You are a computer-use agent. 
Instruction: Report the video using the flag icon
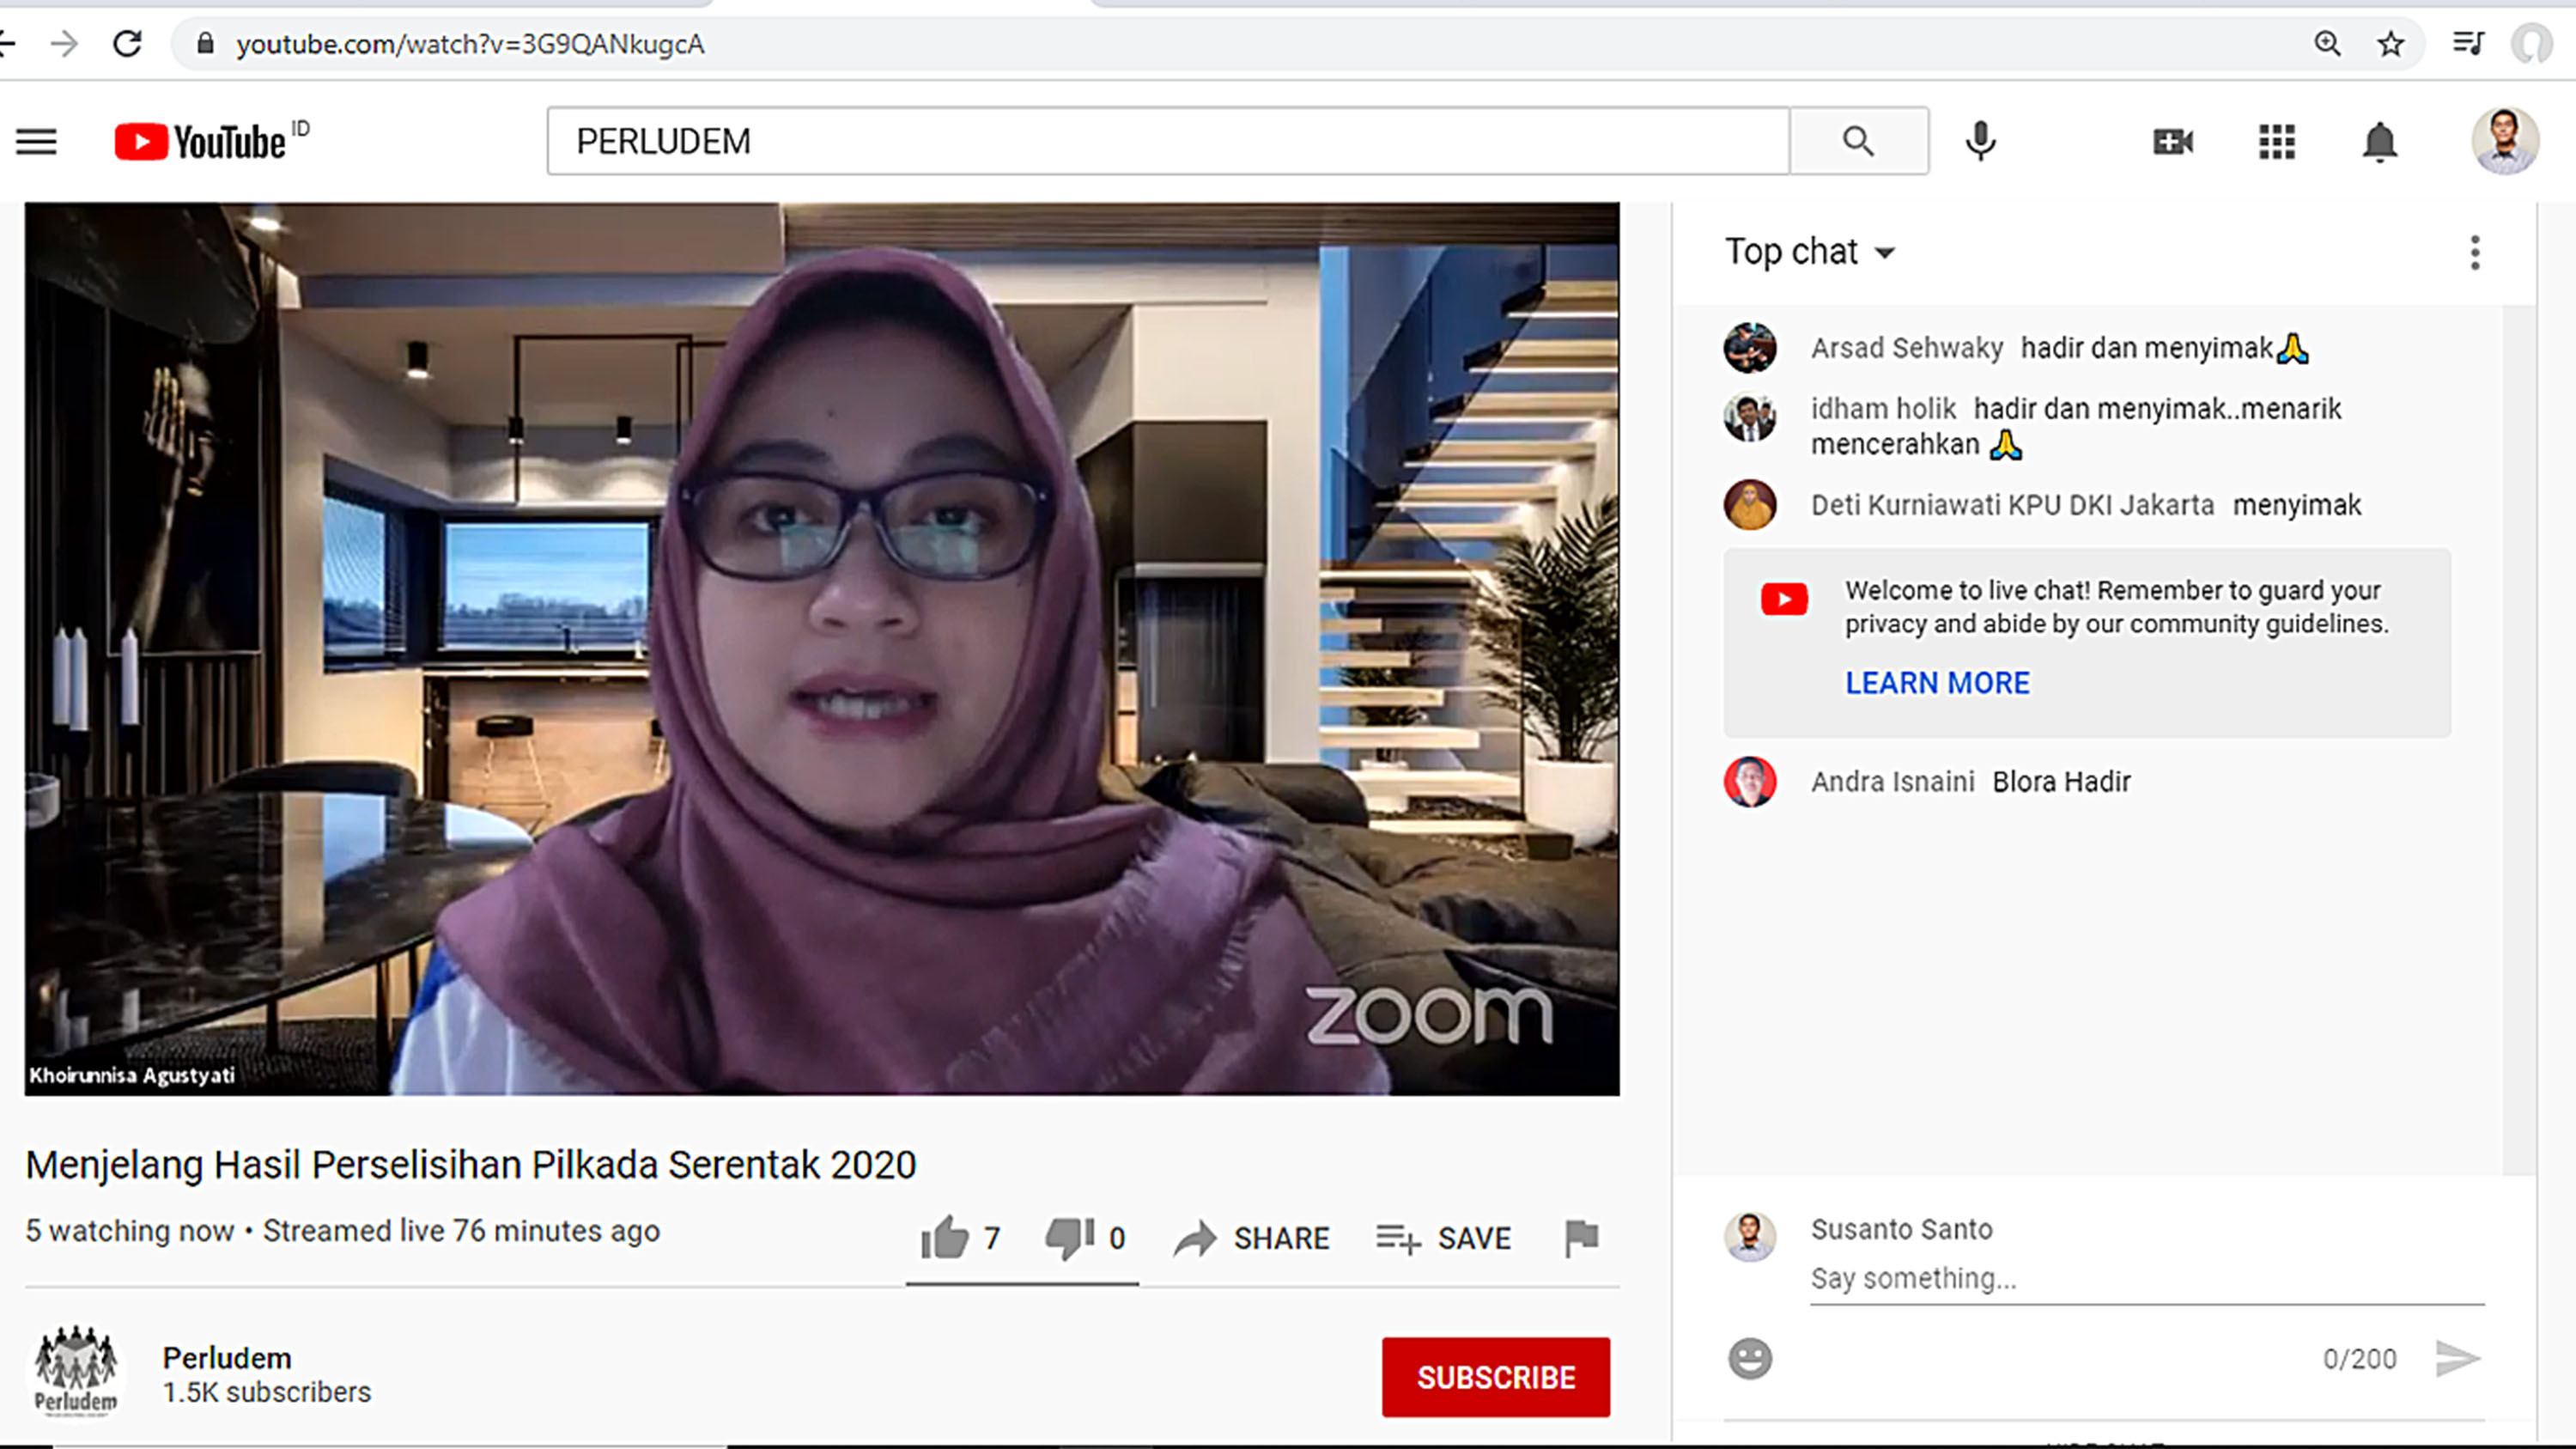click(x=1581, y=1238)
